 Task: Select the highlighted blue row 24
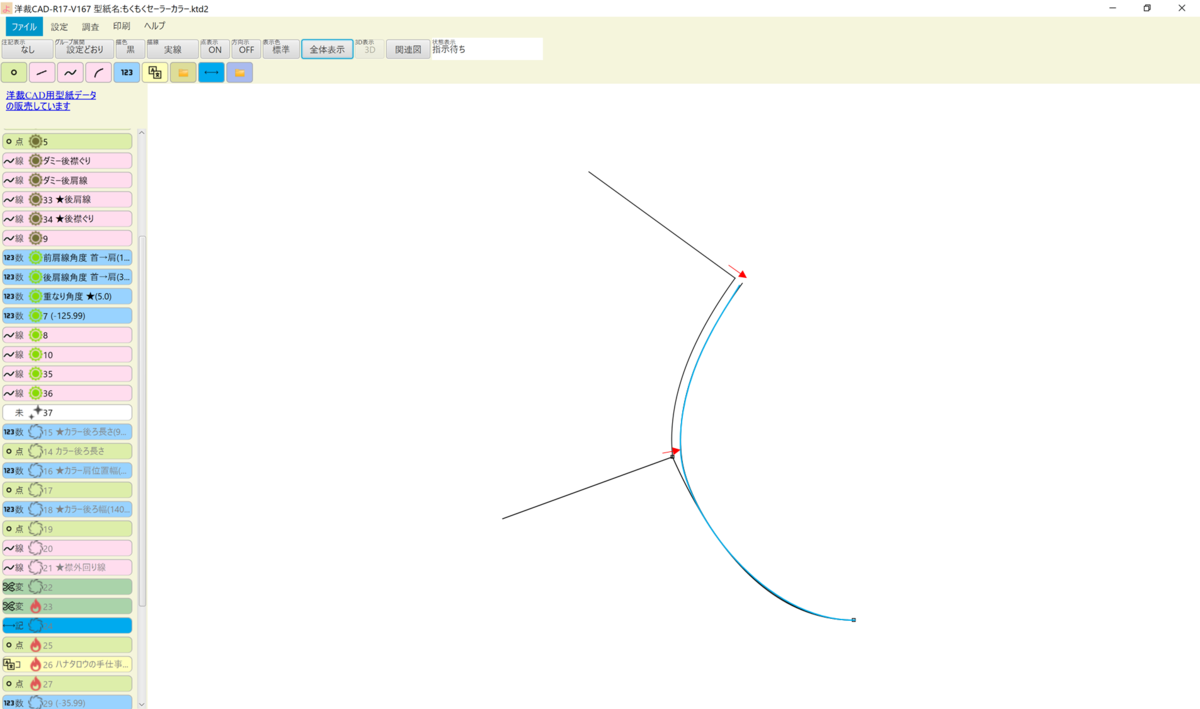[67, 625]
